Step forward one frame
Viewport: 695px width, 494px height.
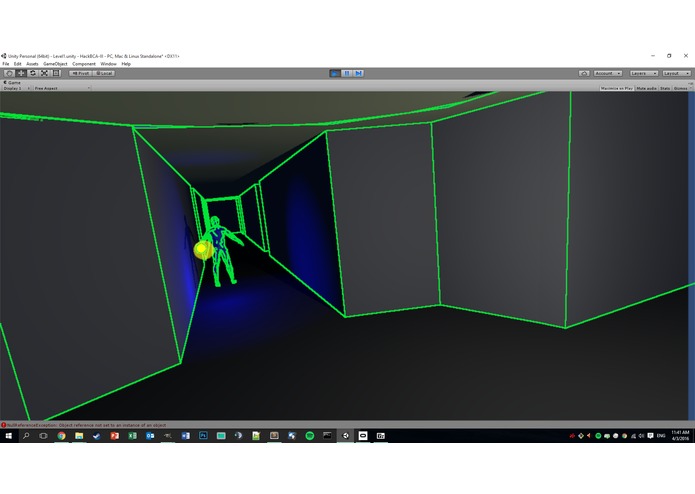(x=359, y=73)
